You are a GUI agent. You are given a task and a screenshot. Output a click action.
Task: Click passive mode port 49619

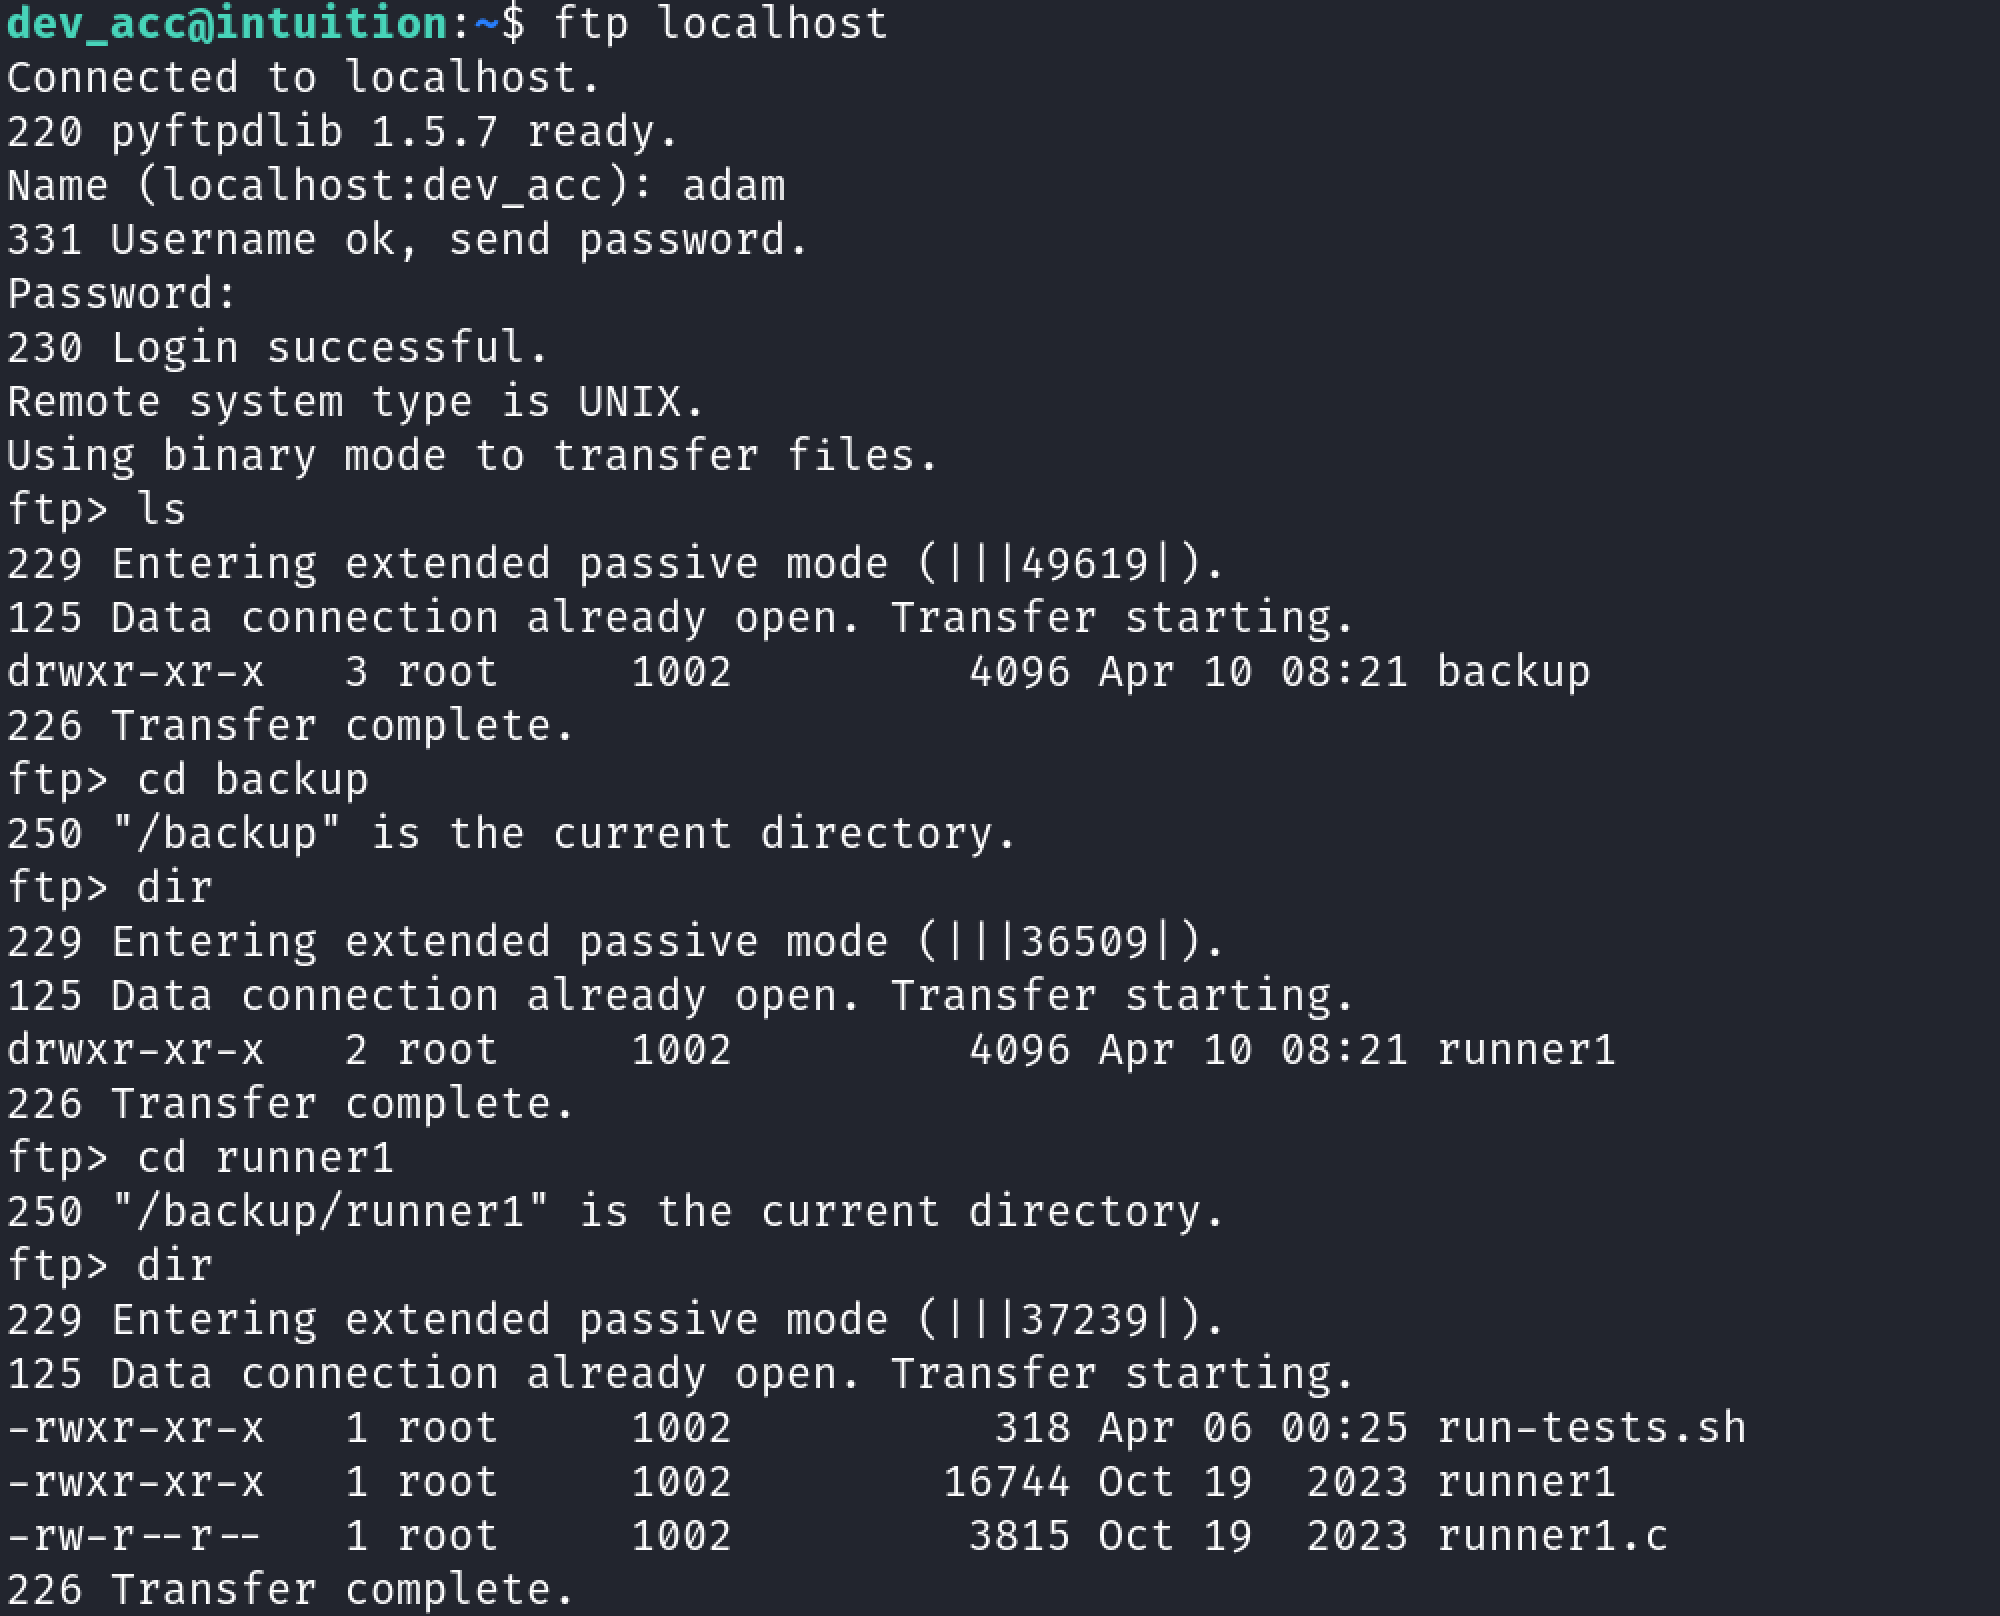(1084, 564)
